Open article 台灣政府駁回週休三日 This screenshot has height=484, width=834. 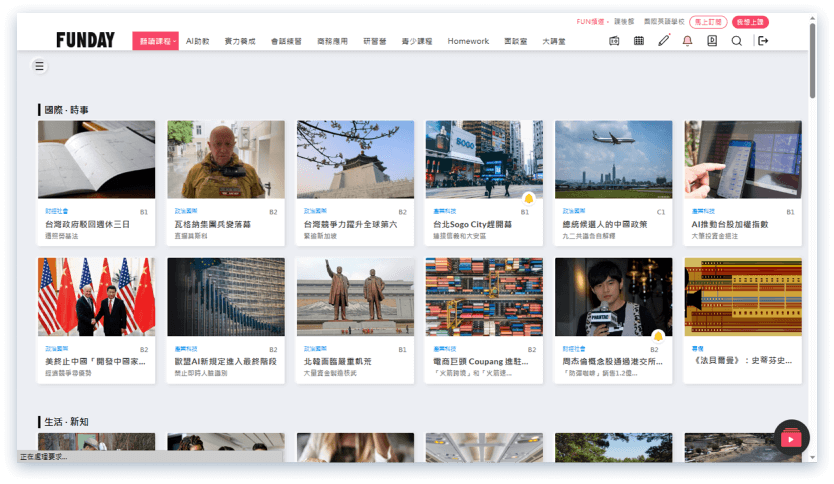point(87,224)
